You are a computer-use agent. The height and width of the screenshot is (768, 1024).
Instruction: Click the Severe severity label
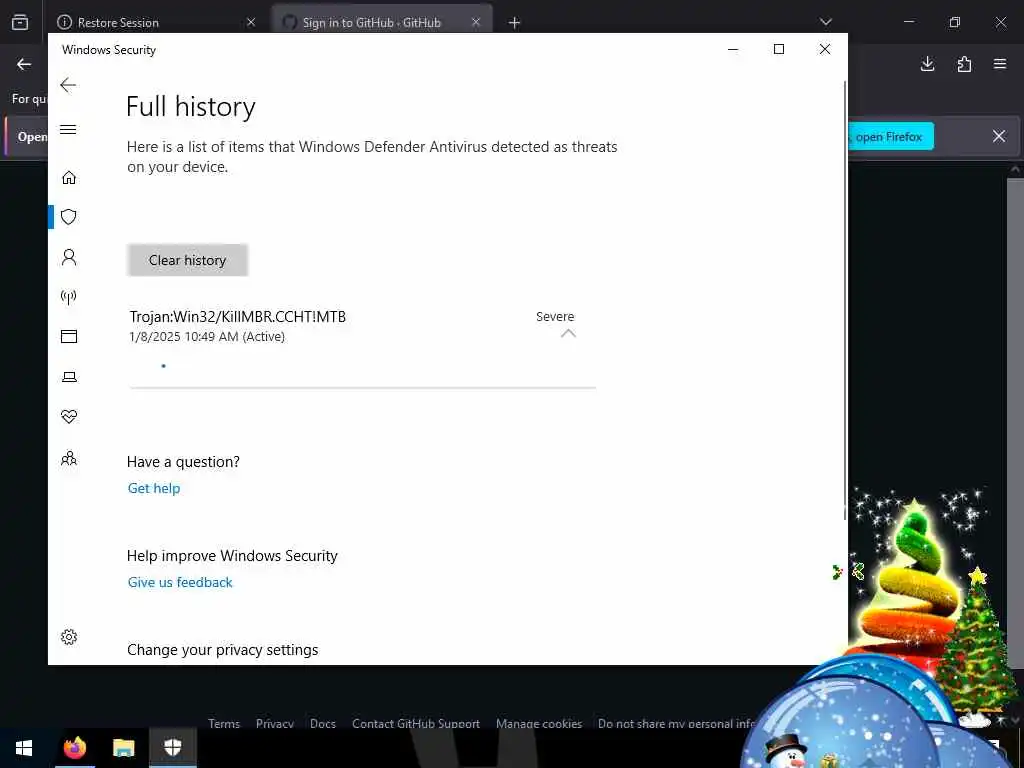[555, 317]
